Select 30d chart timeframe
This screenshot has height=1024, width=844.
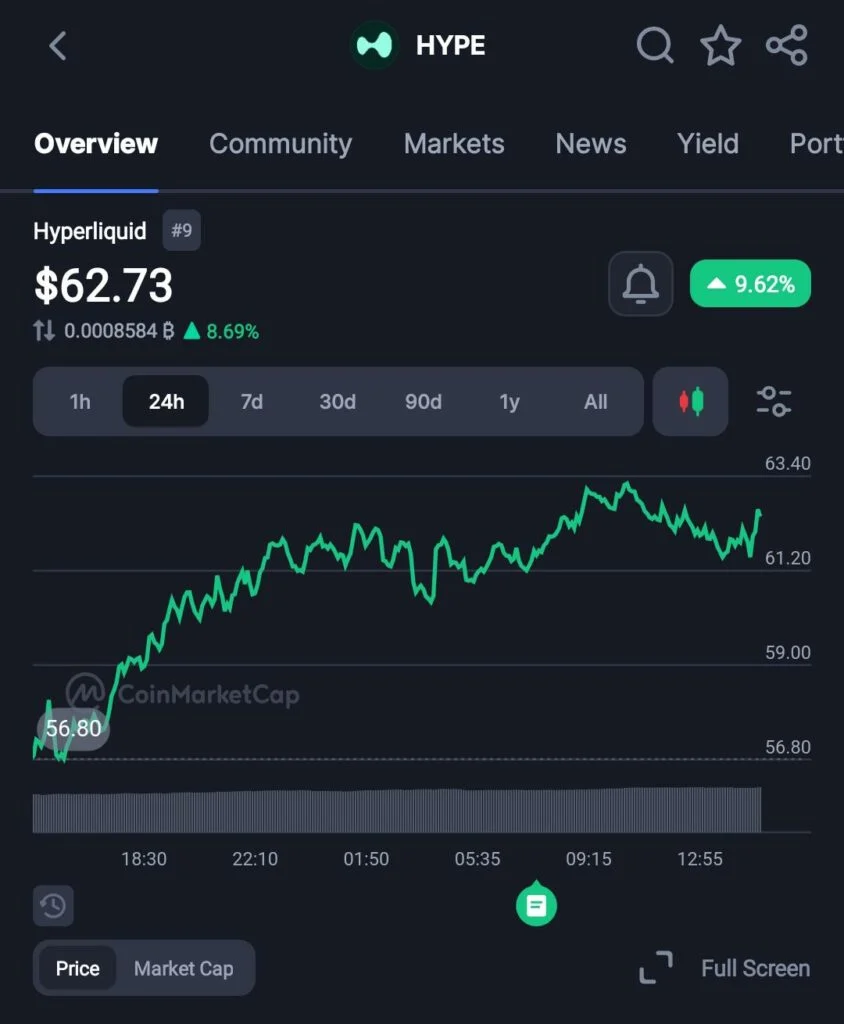337,401
